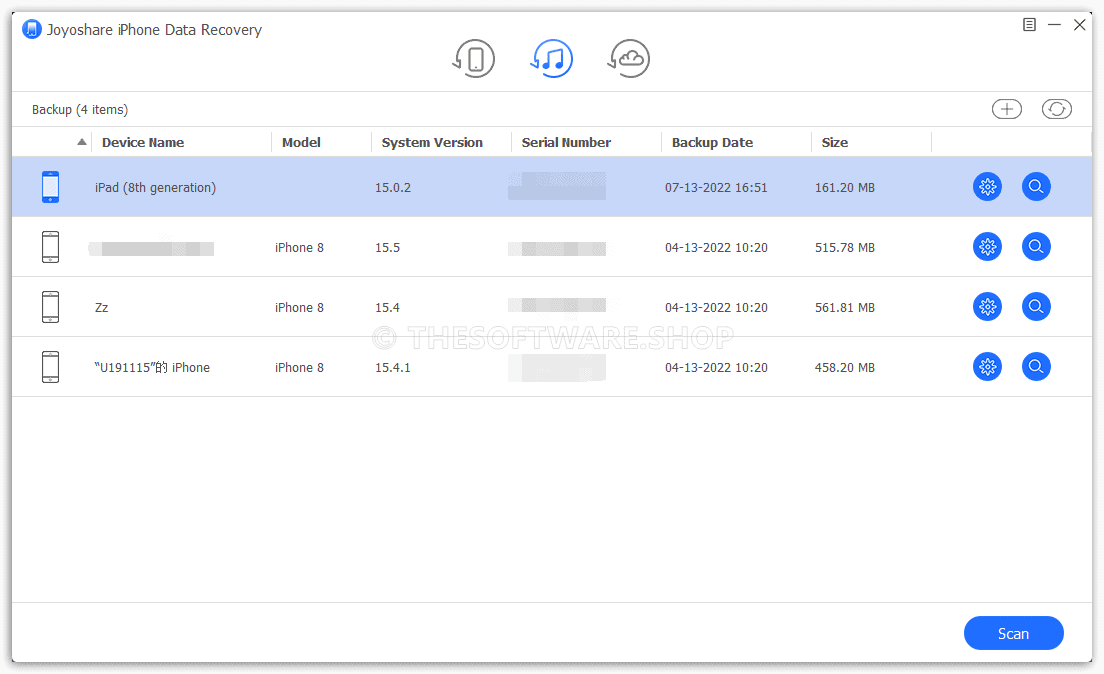Open settings gear for 458.20 MB backup
This screenshot has width=1104, height=674.
(x=988, y=366)
